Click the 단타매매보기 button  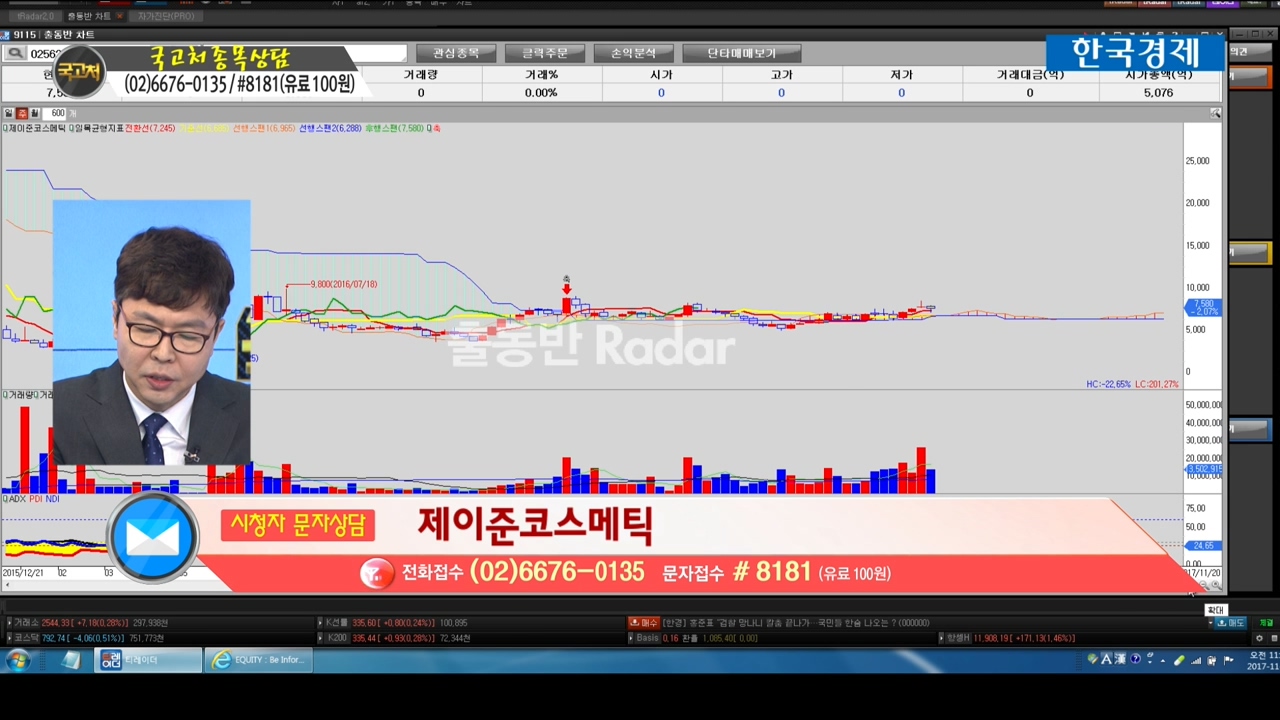coord(741,53)
